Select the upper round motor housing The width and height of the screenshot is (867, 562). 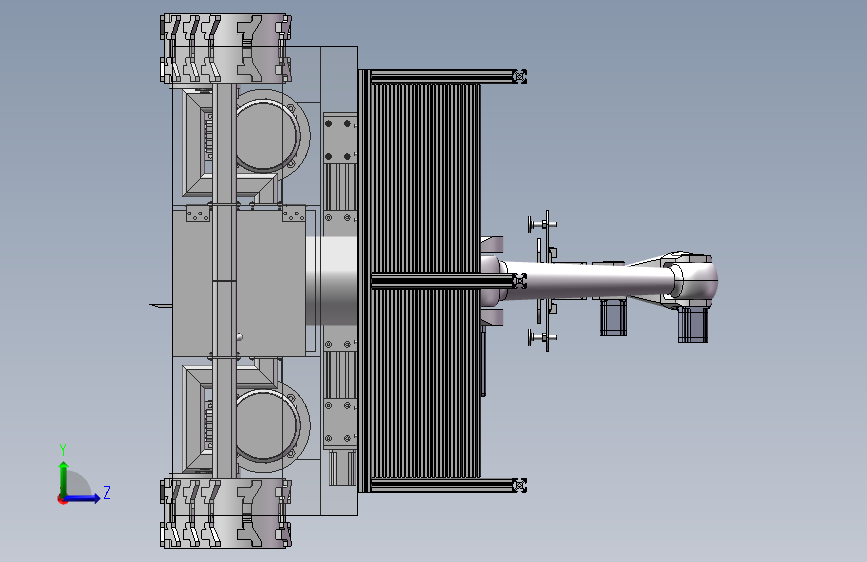(x=269, y=134)
